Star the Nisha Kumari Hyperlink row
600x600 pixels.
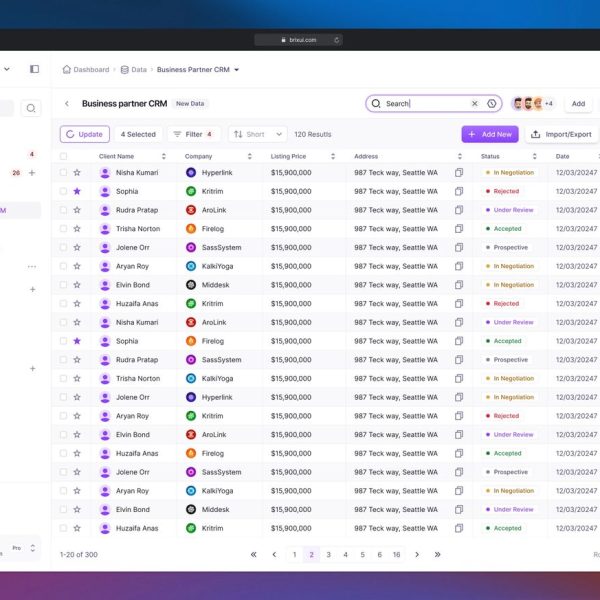click(77, 173)
